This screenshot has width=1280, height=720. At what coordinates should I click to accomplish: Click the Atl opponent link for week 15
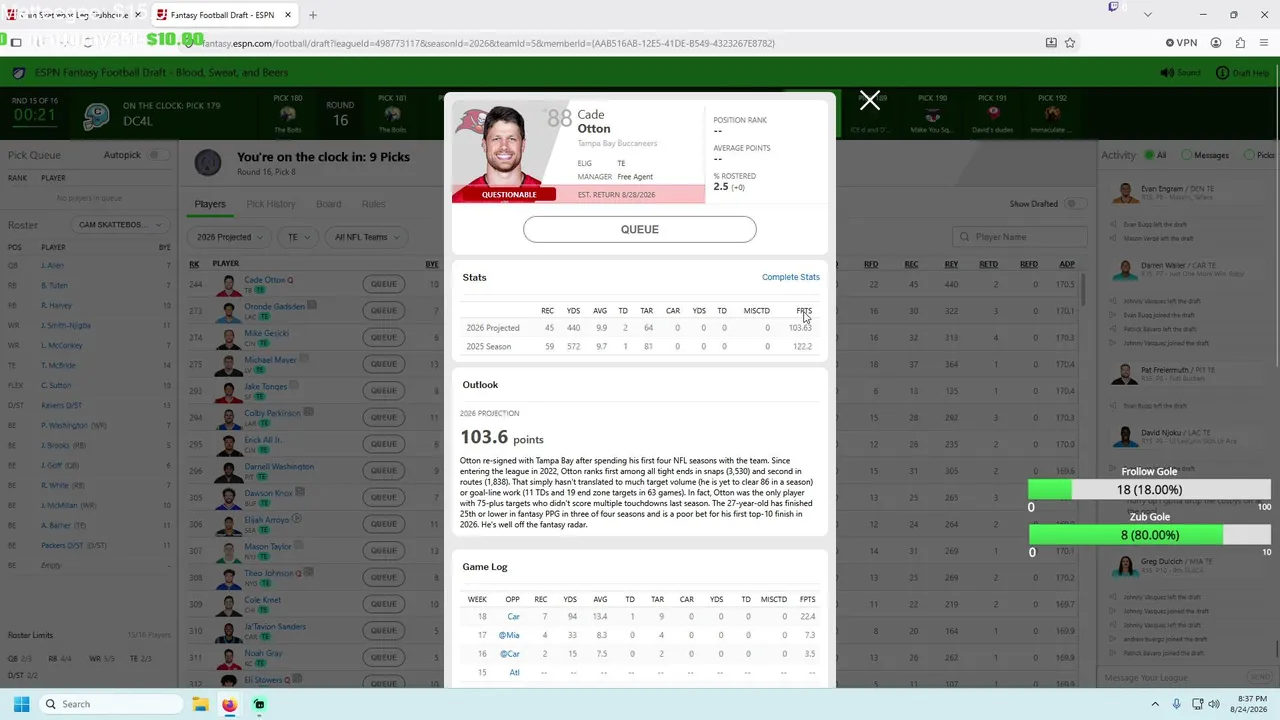pos(514,673)
